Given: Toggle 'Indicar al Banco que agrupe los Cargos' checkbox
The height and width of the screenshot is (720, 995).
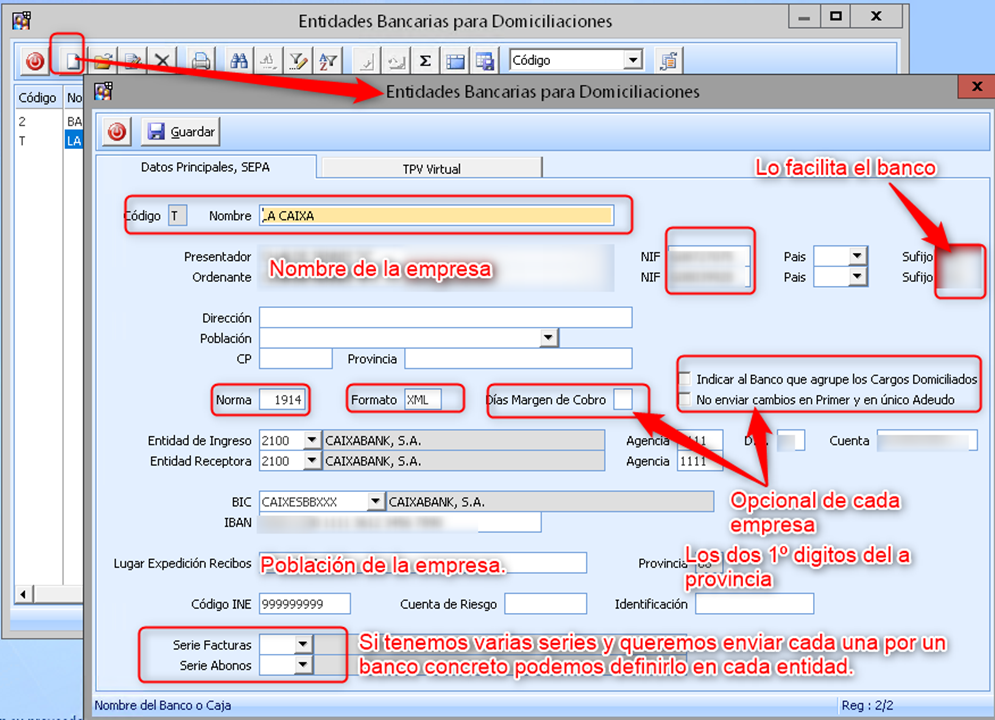Looking at the screenshot, I should (685, 380).
